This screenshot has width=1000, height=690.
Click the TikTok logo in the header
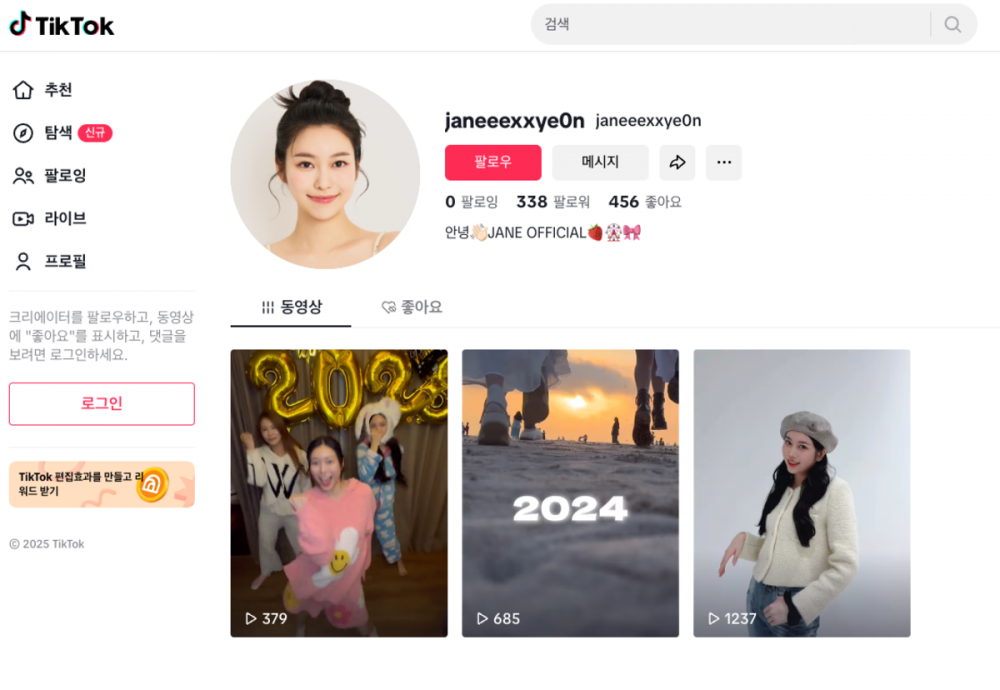(x=62, y=25)
